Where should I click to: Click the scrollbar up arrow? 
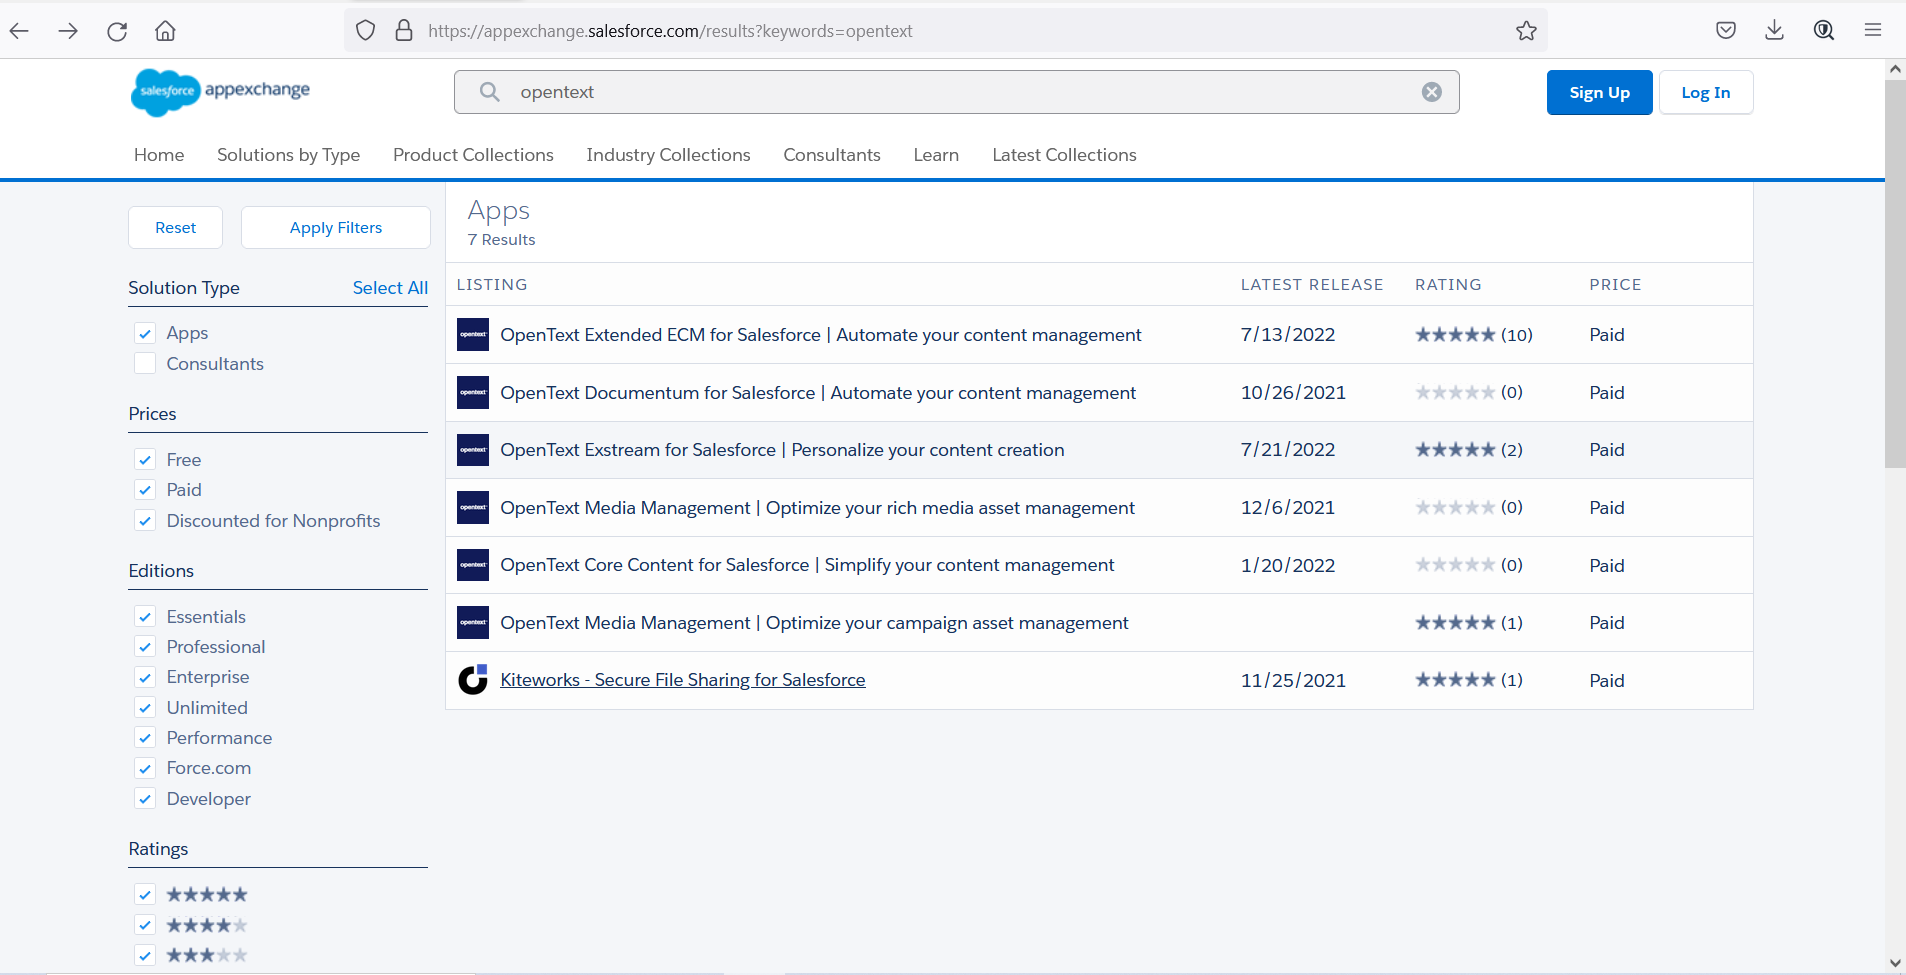coord(1895,69)
